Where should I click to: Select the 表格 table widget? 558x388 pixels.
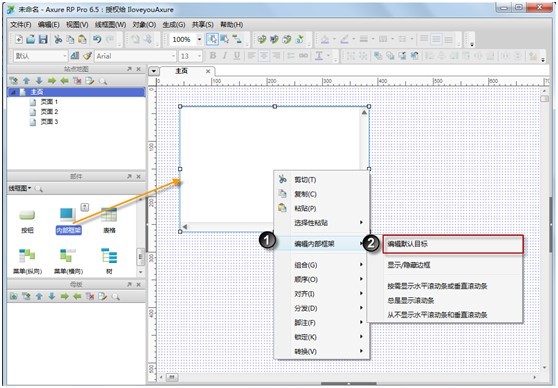tap(109, 221)
